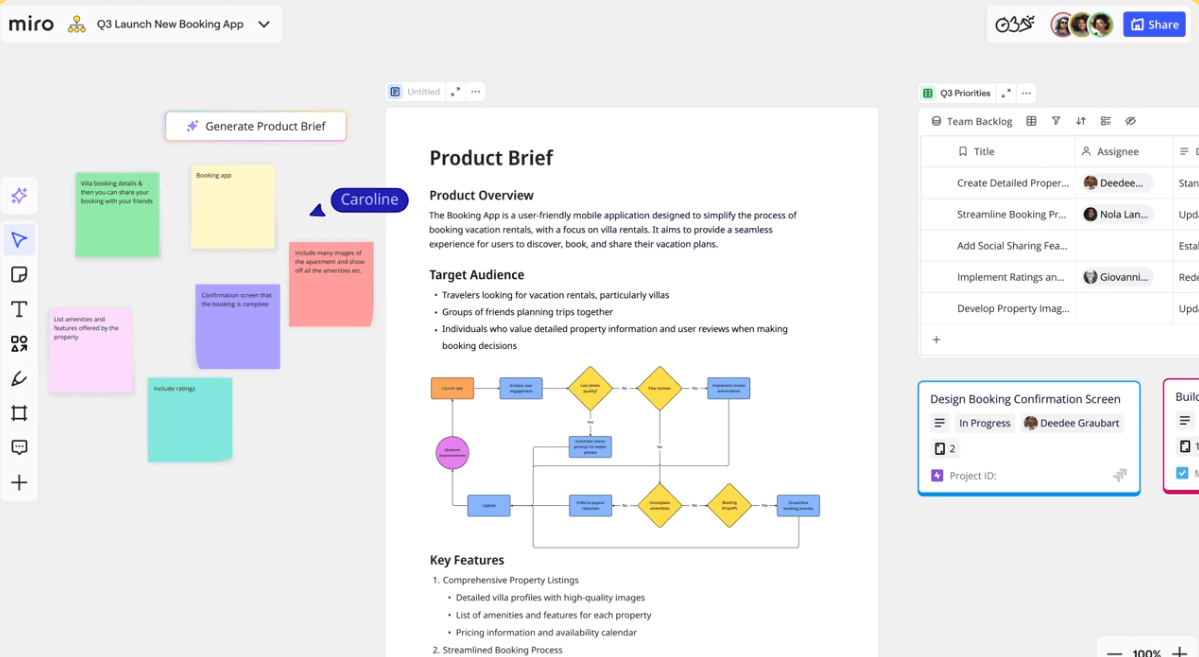Toggle hidden fields eye icon

[1130, 121]
